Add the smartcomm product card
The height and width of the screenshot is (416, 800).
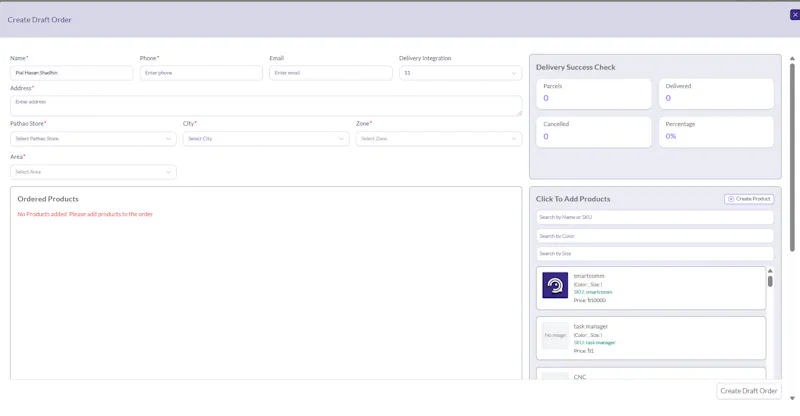pyautogui.click(x=651, y=288)
